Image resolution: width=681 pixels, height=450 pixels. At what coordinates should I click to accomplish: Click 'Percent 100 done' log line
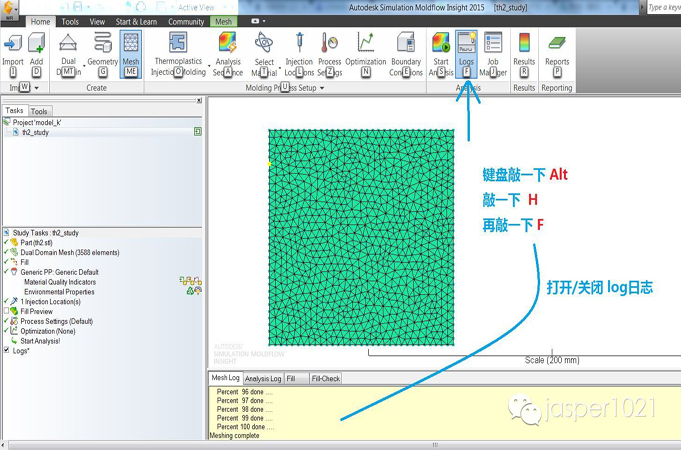tap(245, 427)
